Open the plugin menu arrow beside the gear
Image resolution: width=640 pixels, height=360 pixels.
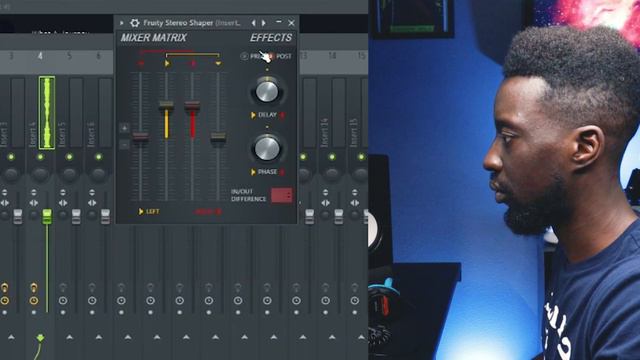tap(122, 23)
